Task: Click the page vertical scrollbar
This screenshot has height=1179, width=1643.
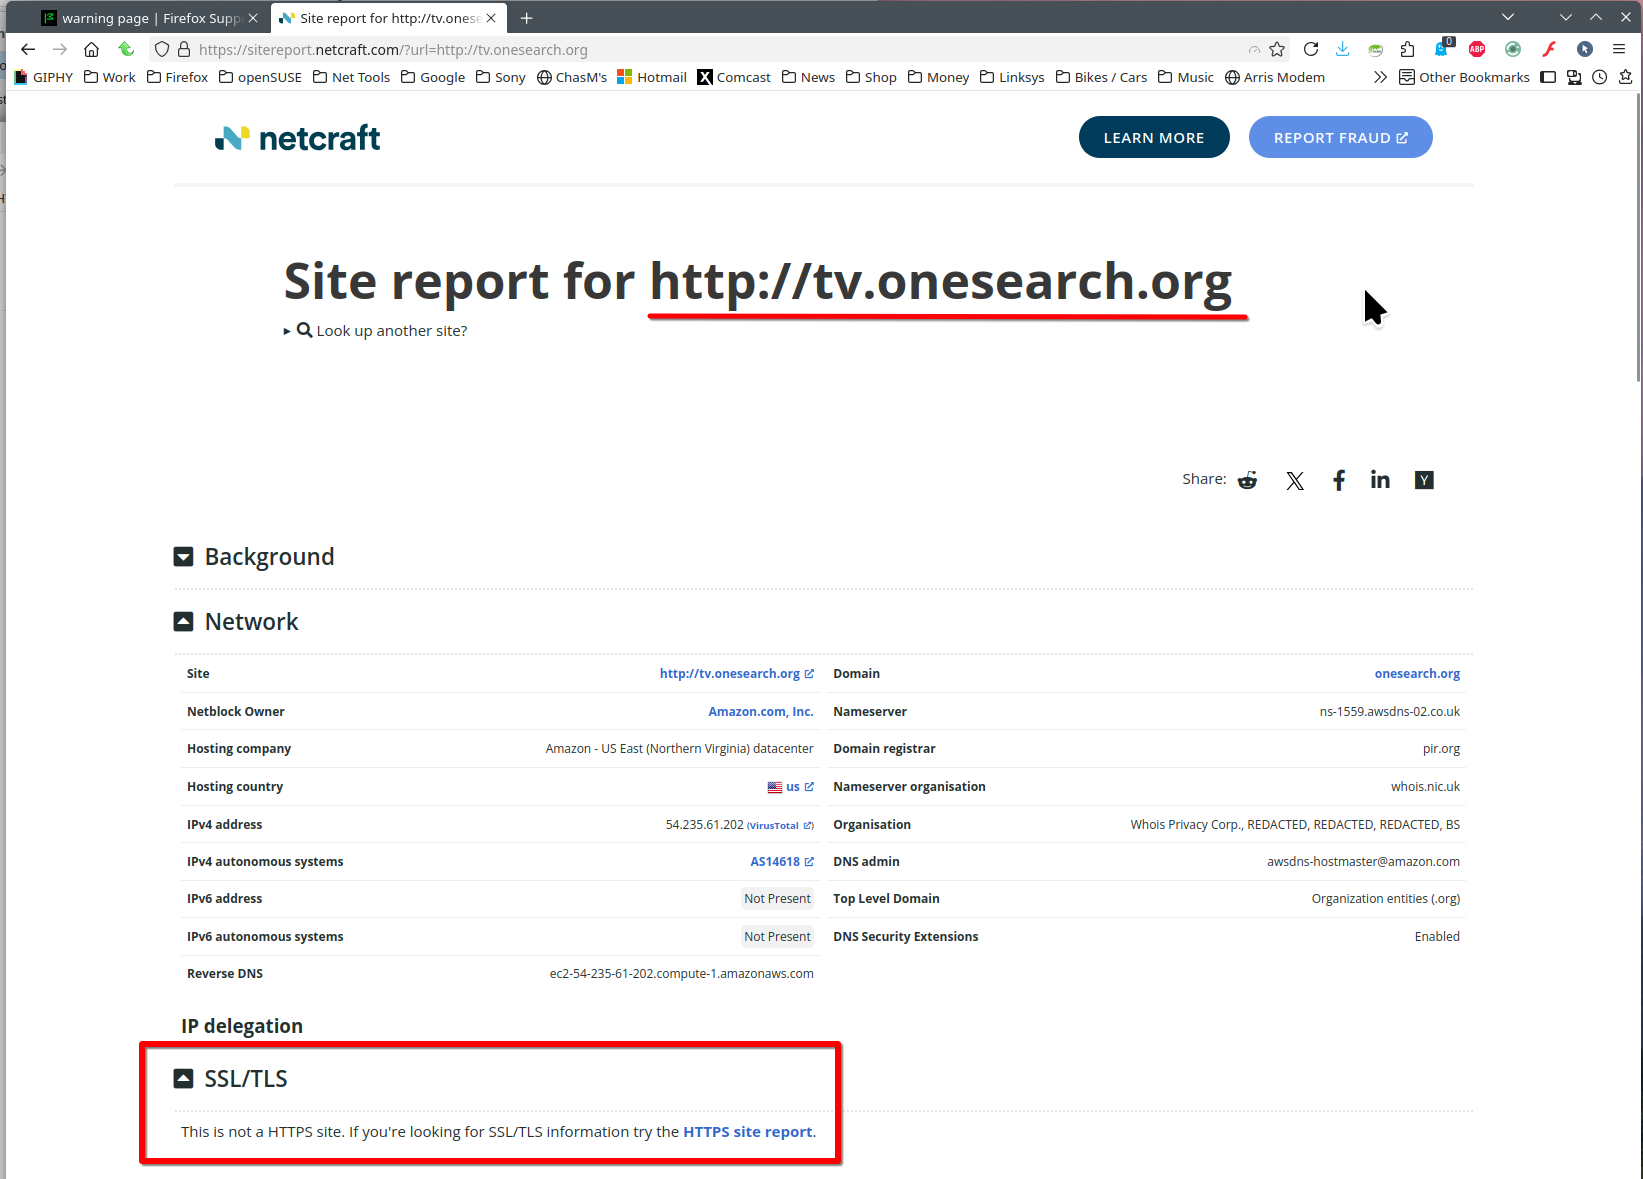Action: click(1638, 237)
